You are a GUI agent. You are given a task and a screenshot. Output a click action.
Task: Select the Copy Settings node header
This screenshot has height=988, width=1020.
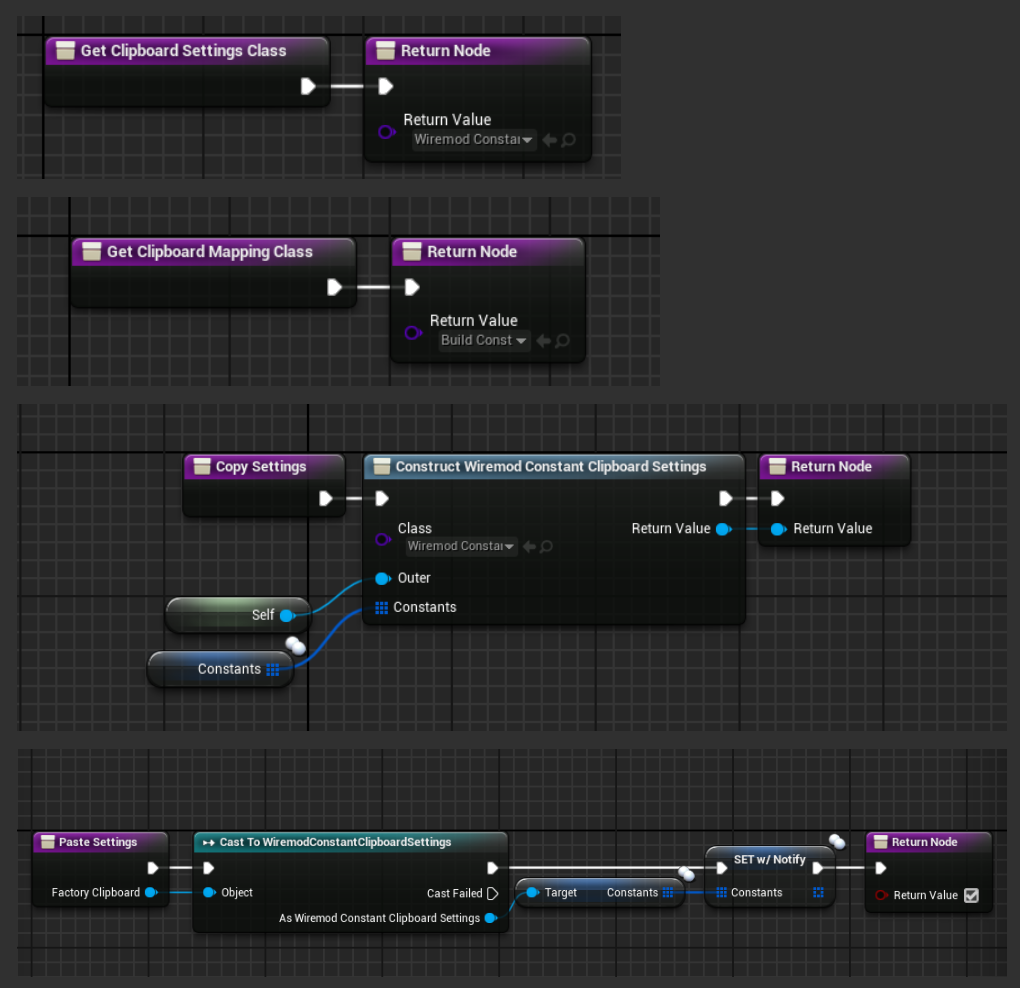[264, 466]
